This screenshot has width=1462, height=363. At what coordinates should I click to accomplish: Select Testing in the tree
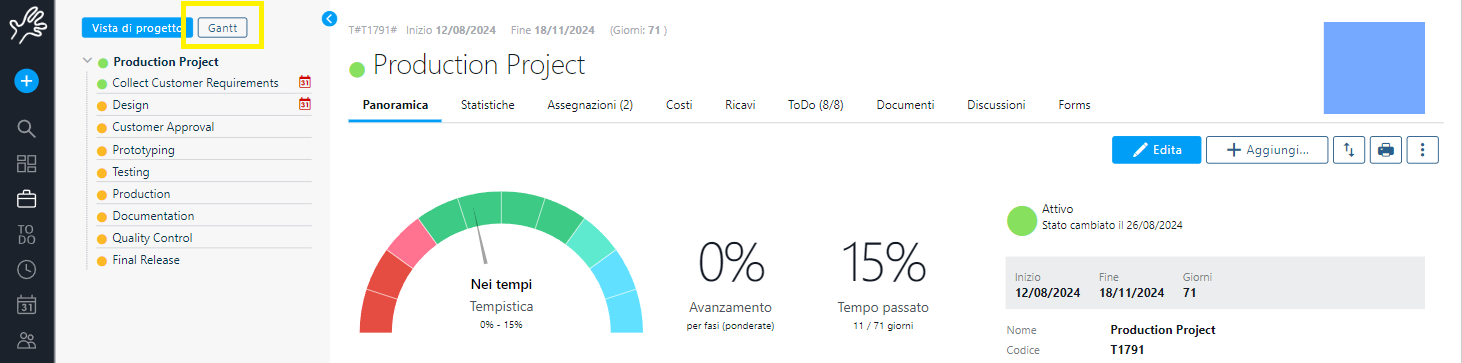click(x=131, y=172)
